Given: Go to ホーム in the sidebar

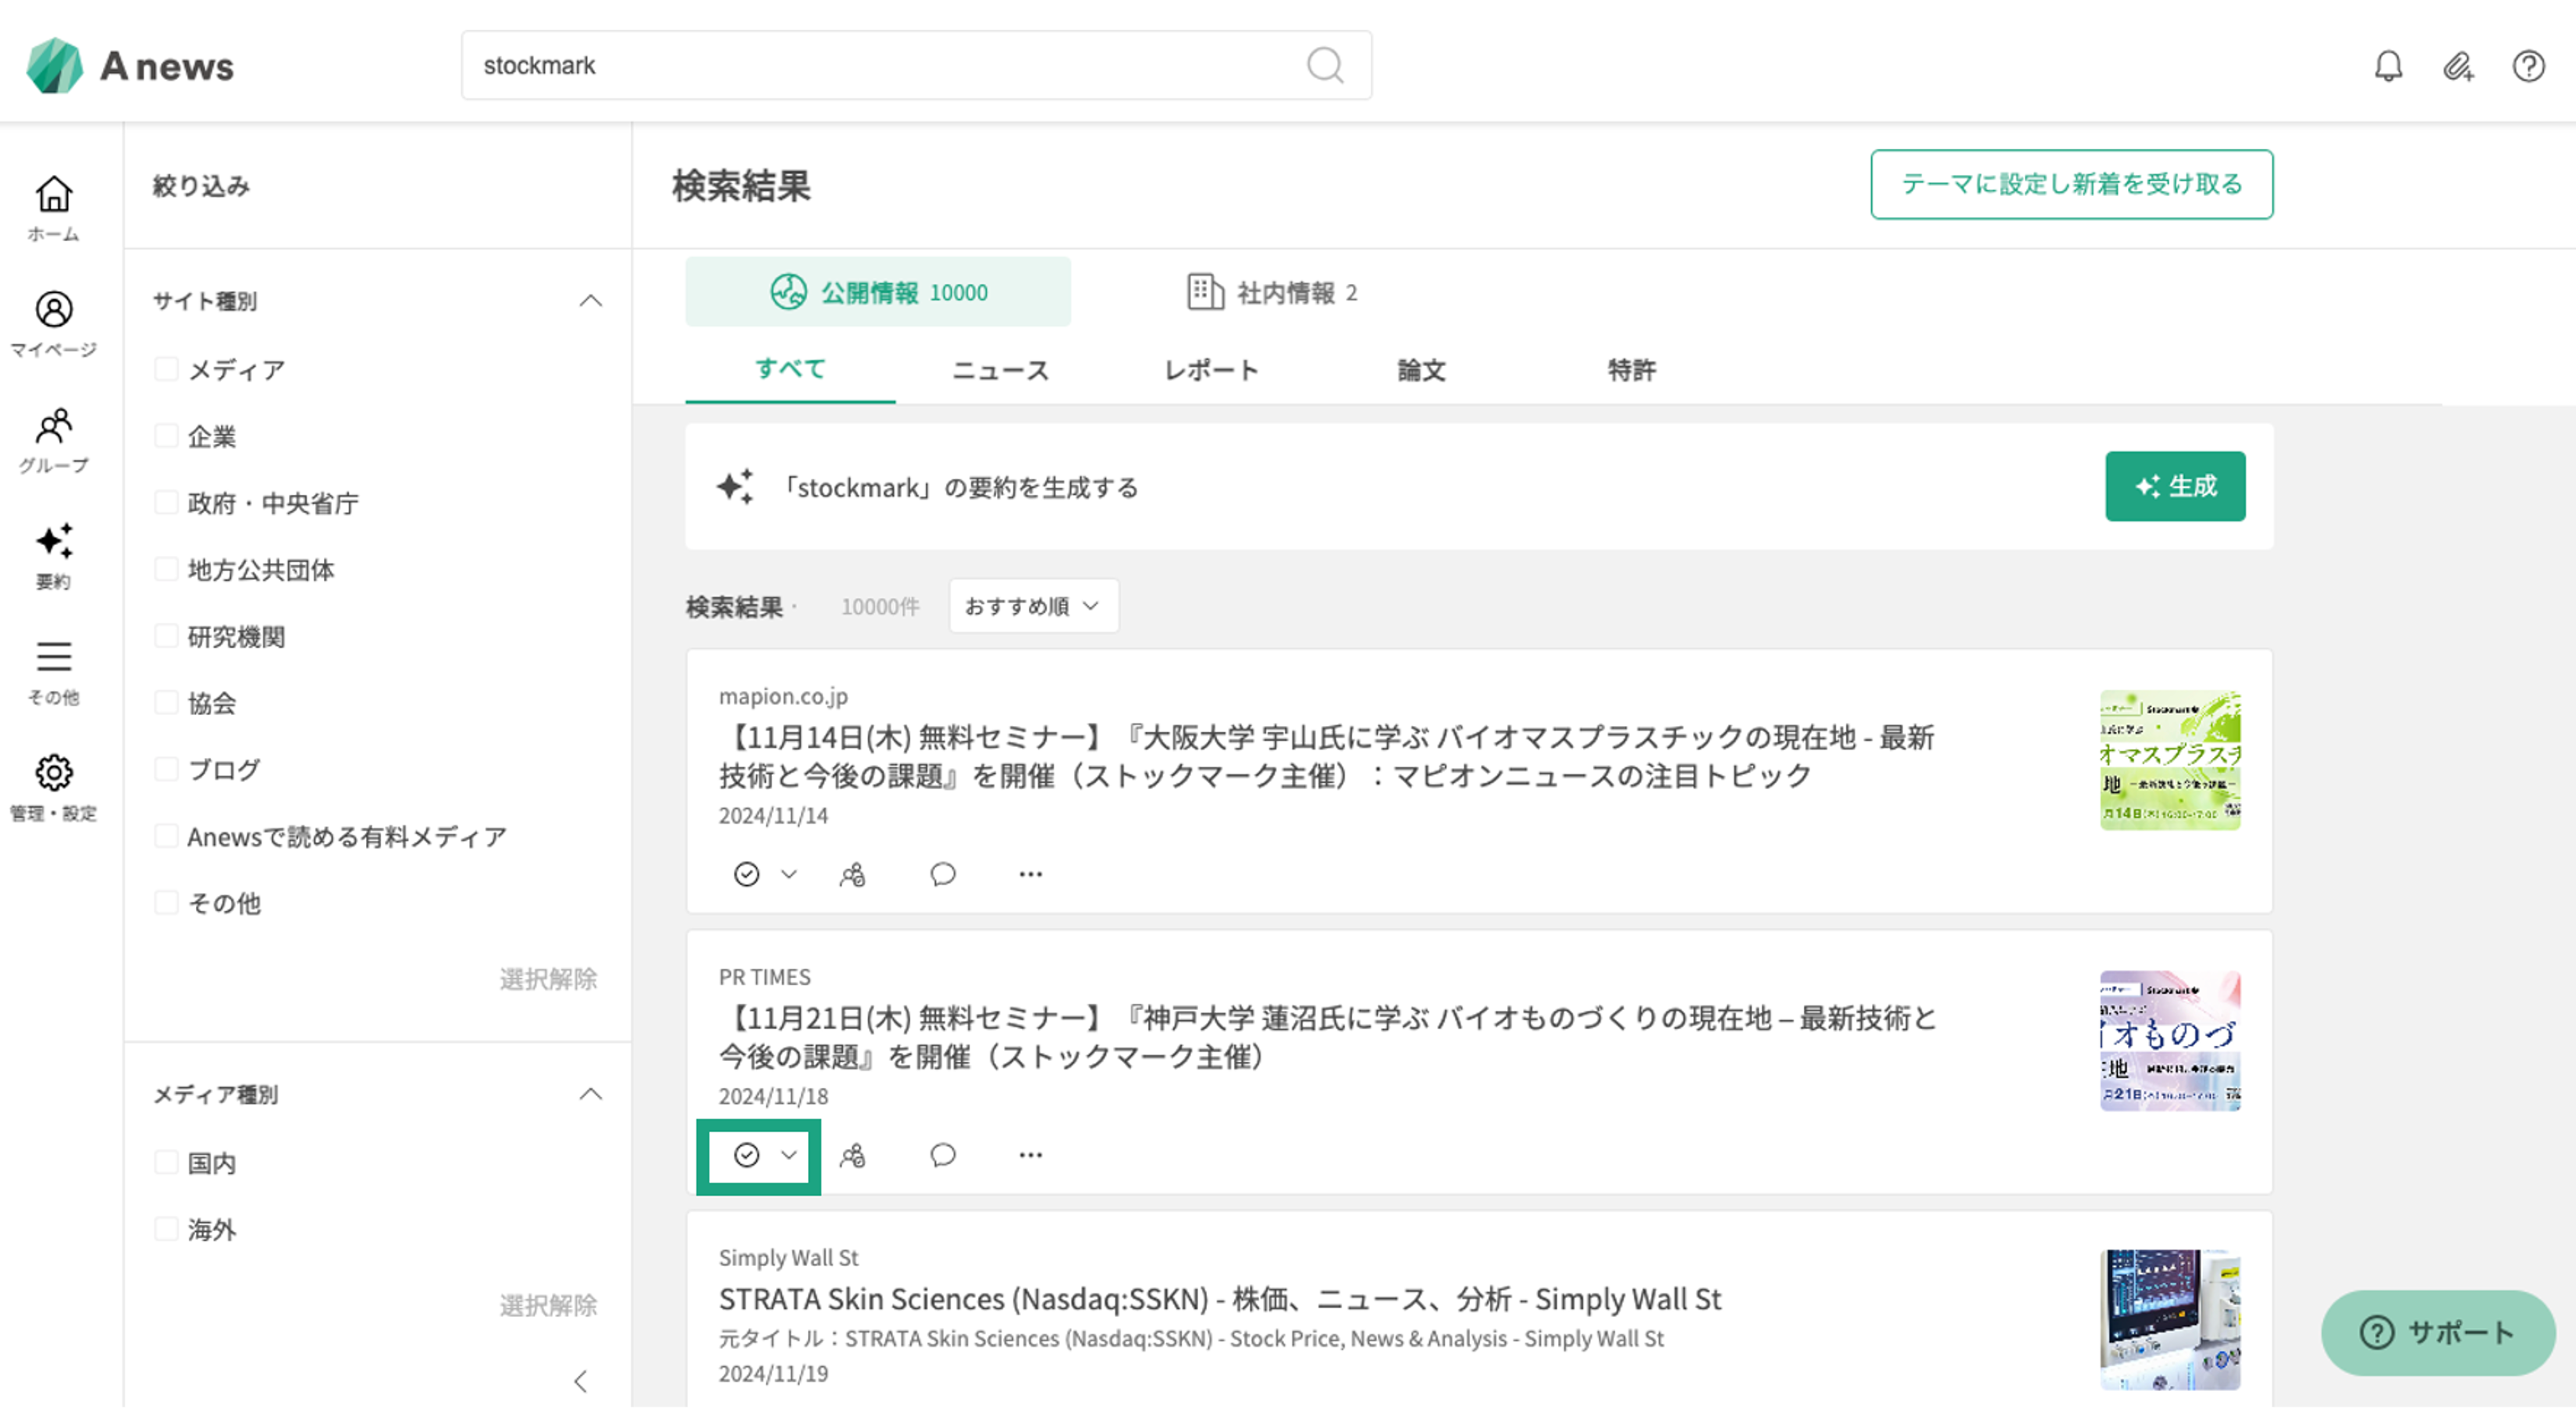Looking at the screenshot, I should click(x=53, y=207).
